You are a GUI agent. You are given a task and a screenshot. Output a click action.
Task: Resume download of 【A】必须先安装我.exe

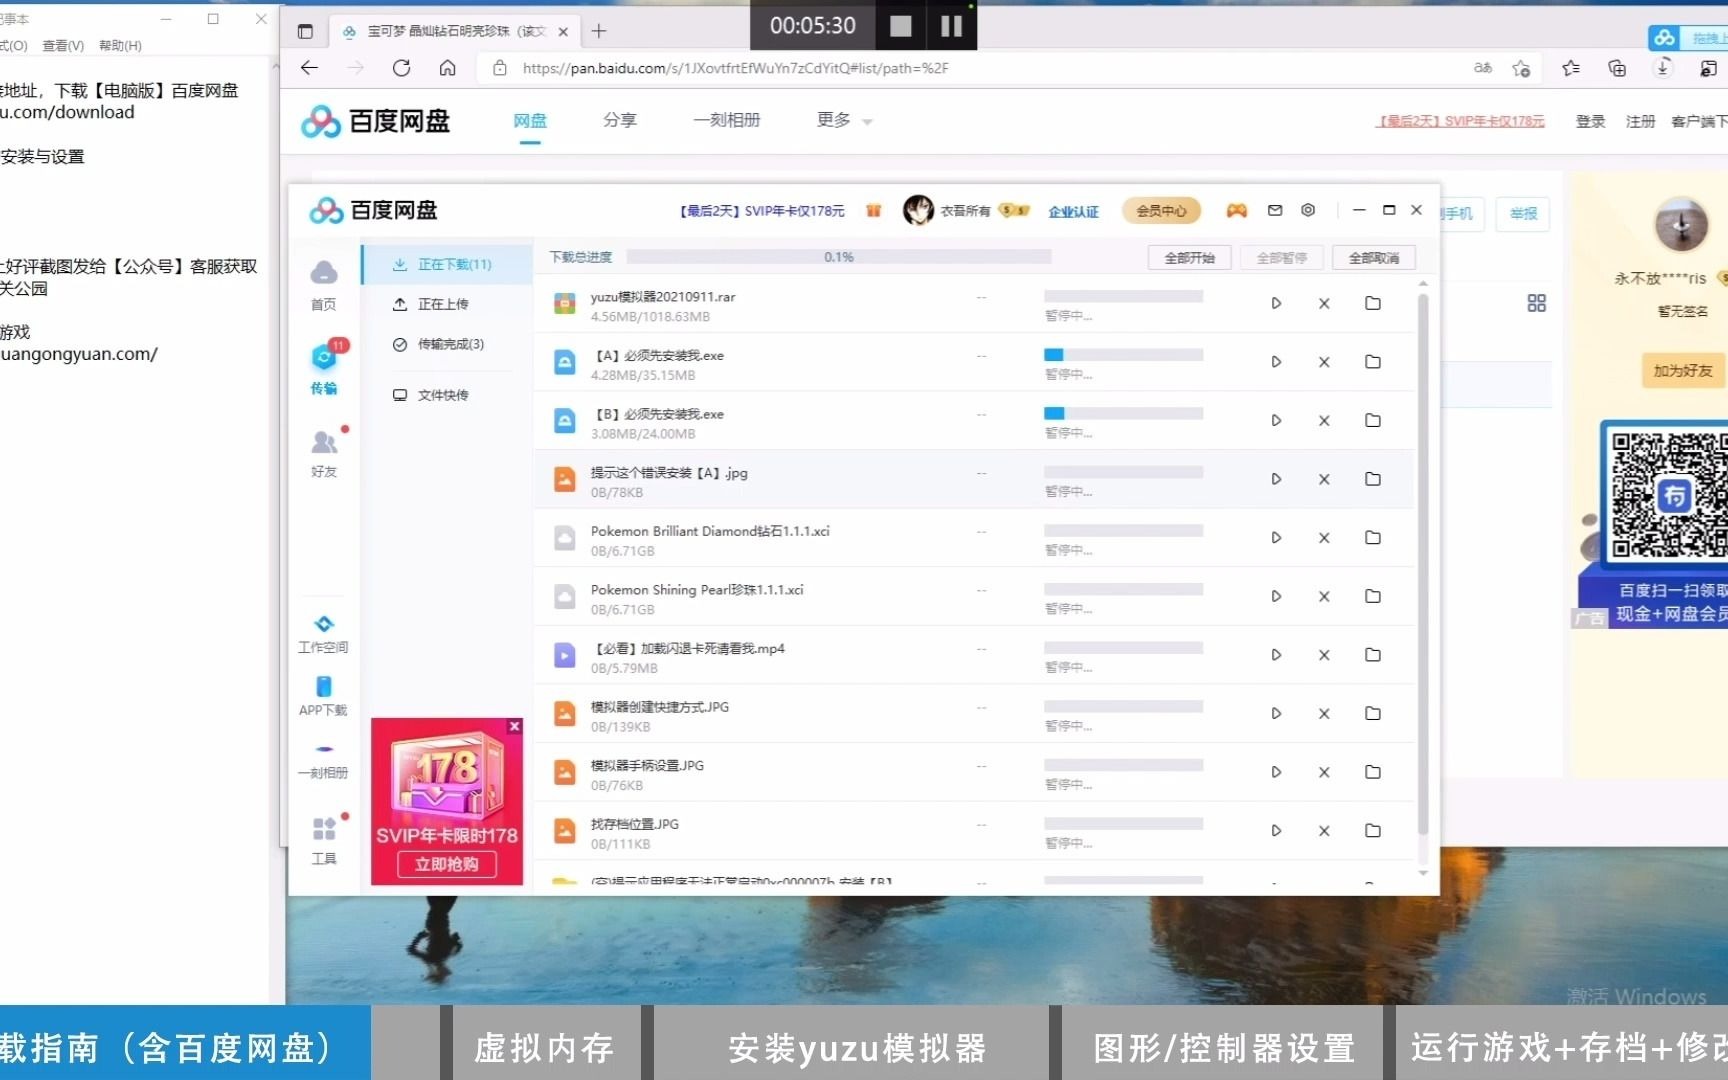coord(1276,362)
